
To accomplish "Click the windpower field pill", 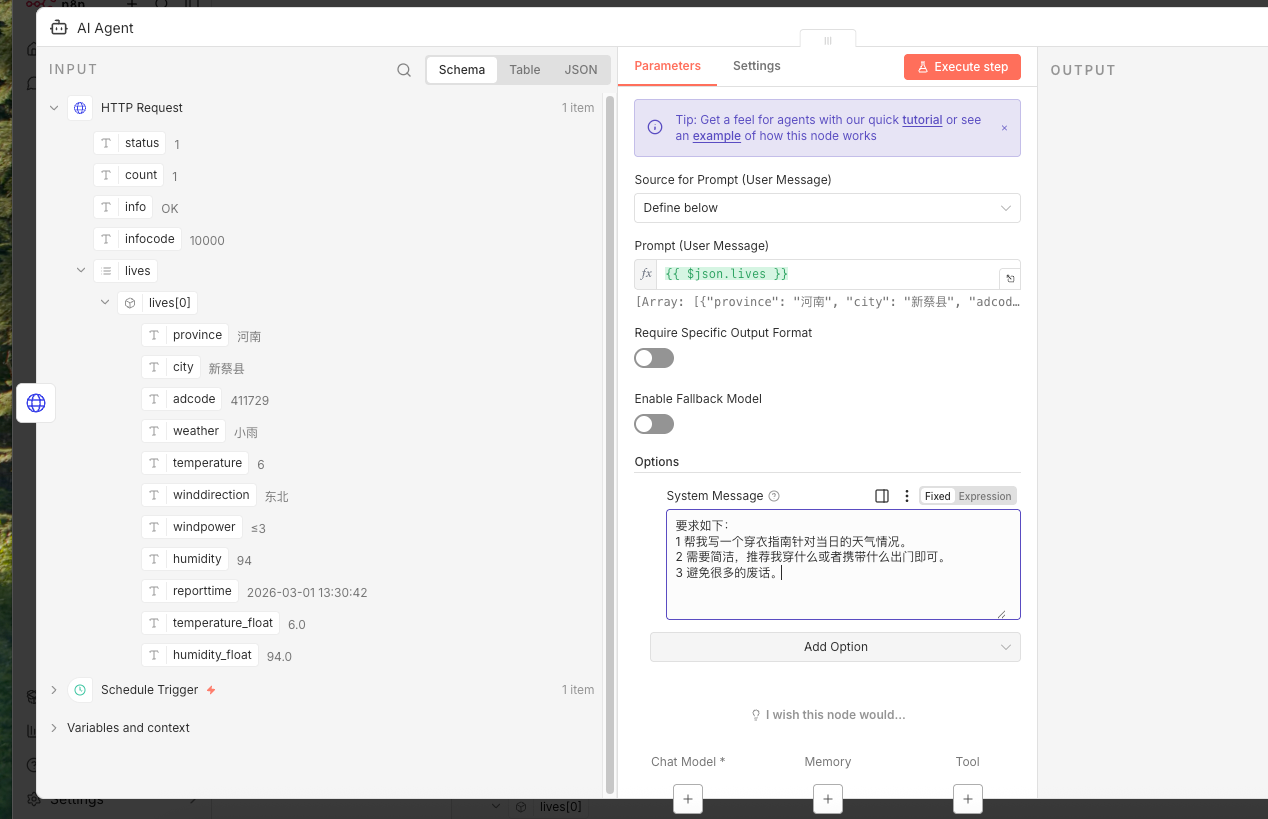I will tap(192, 527).
